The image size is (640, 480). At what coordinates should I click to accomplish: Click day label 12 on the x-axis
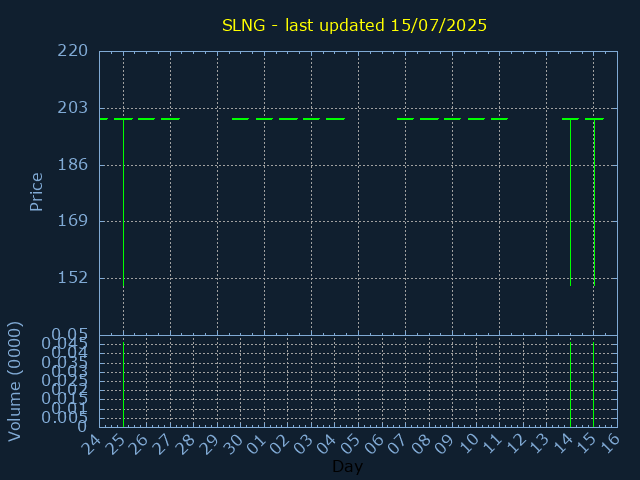514,444
